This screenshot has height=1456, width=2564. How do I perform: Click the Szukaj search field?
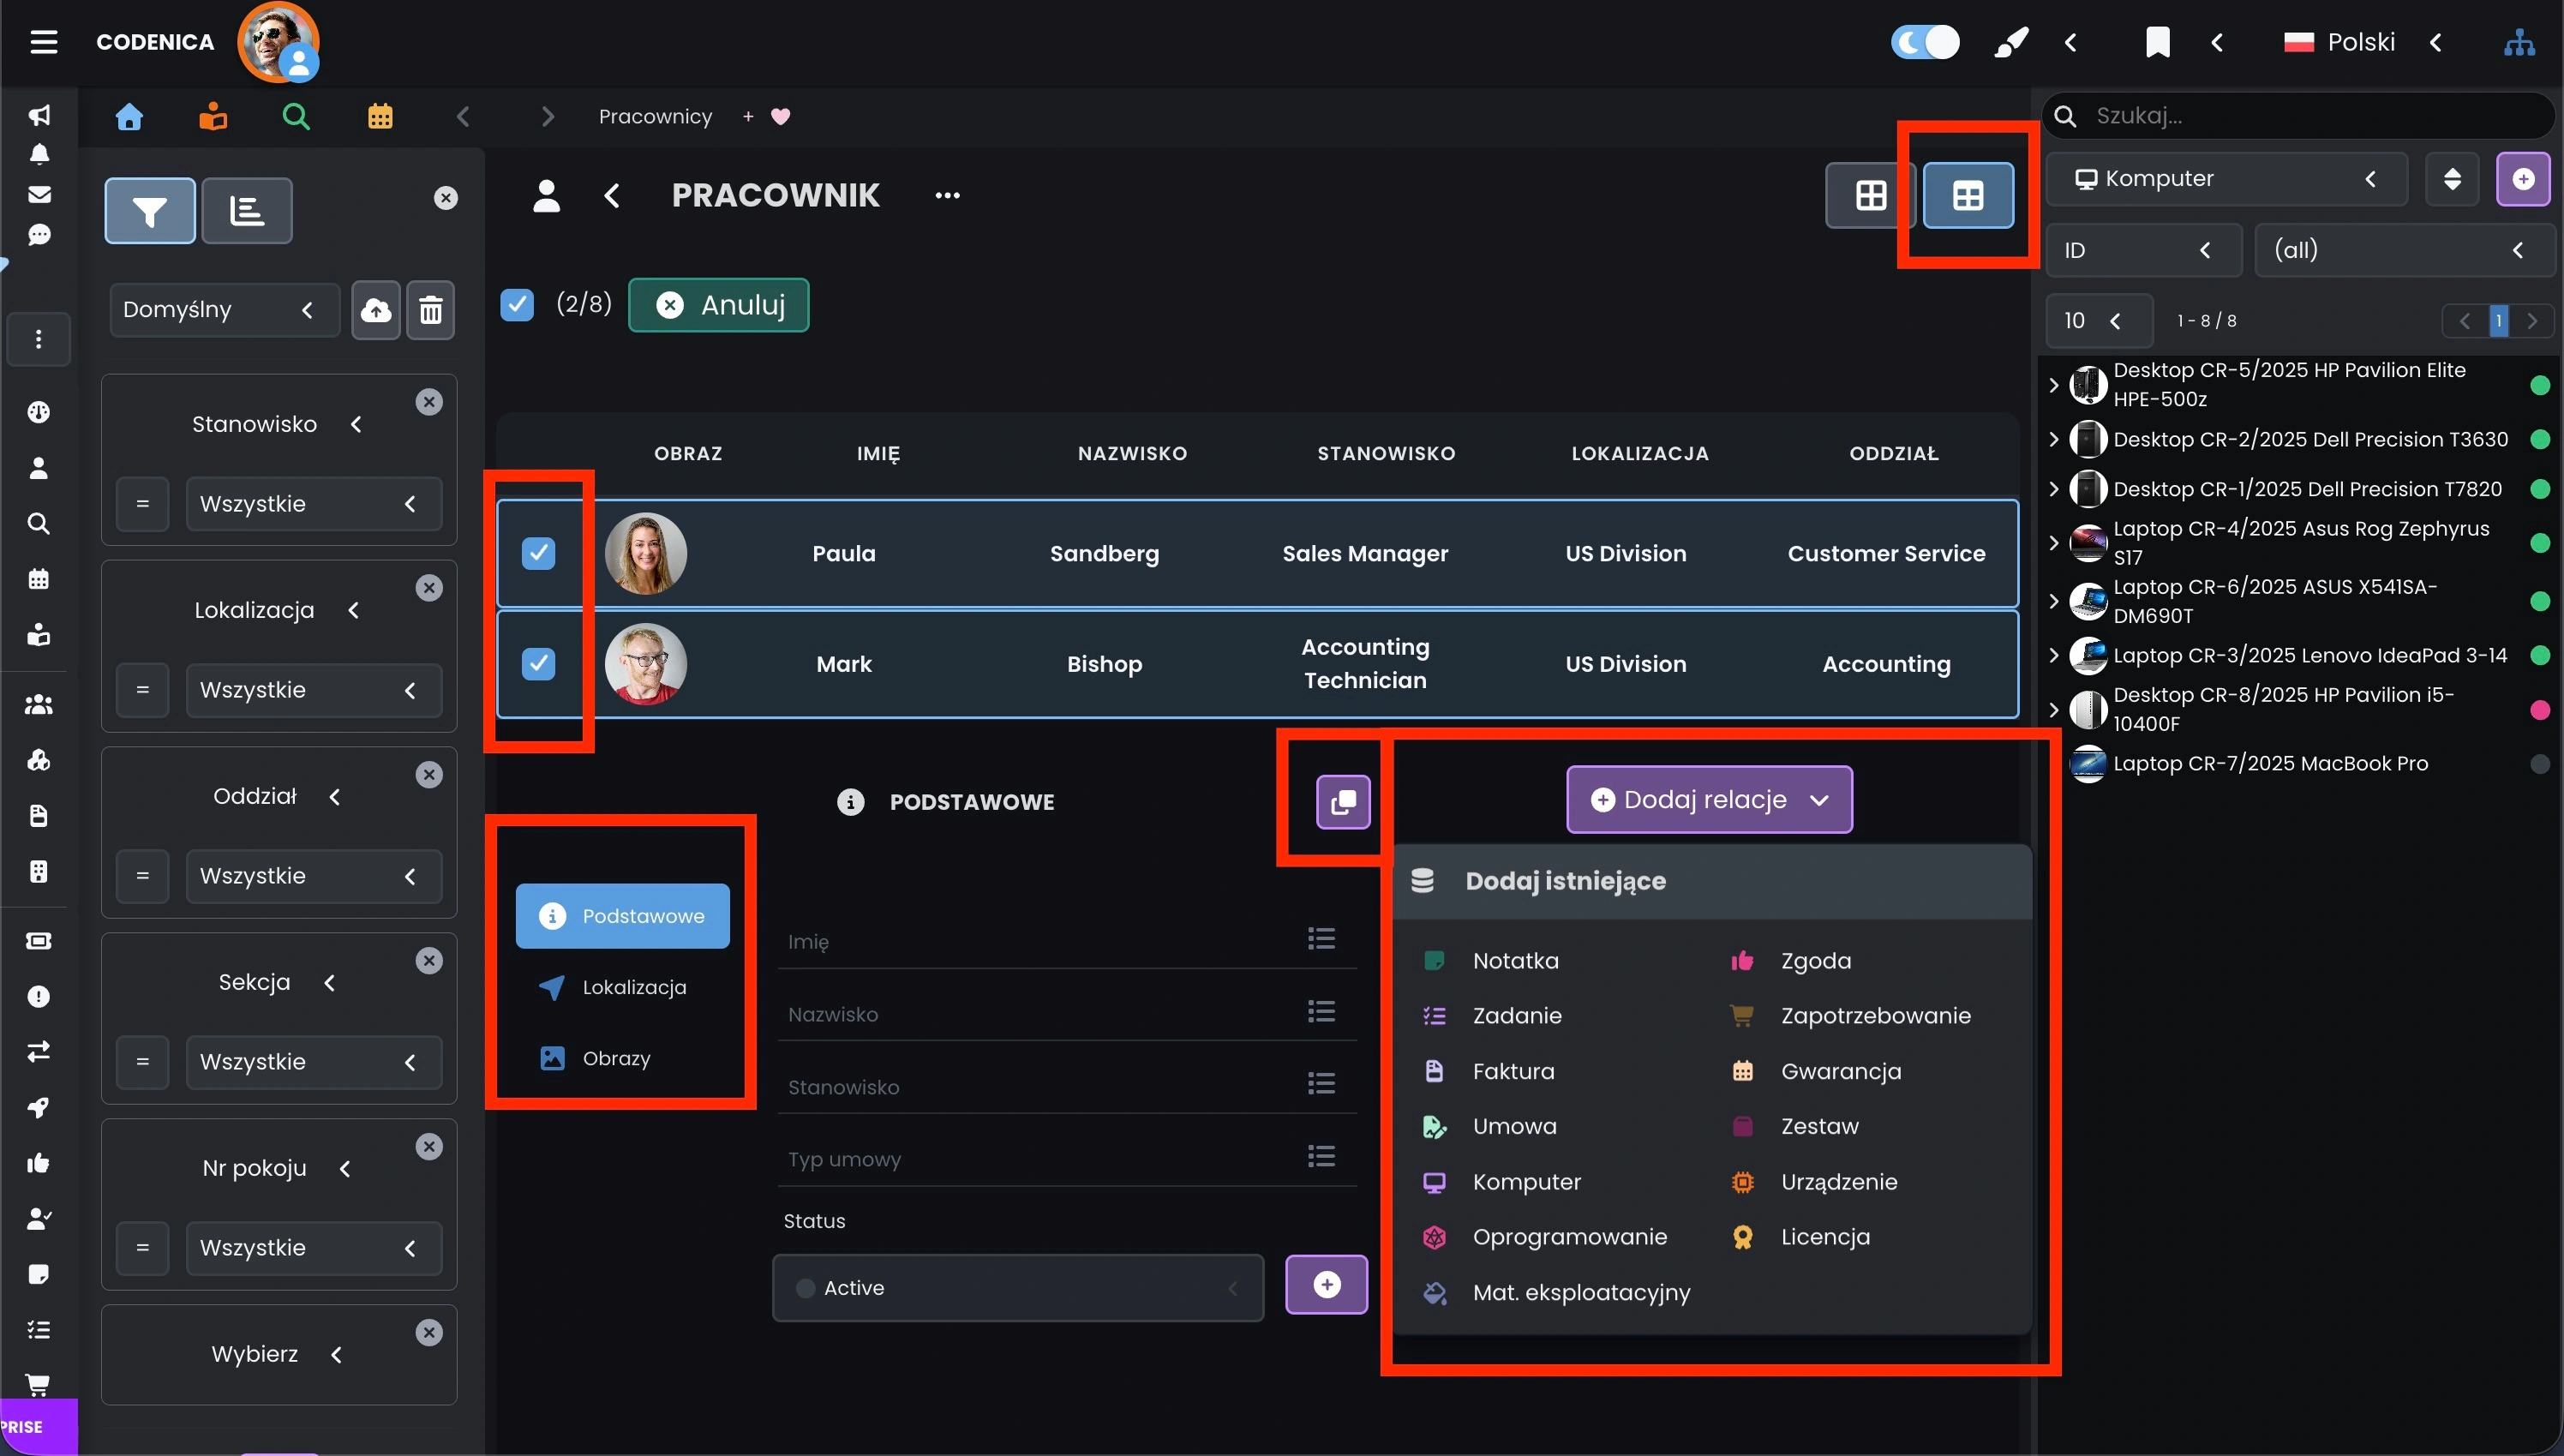tap(2310, 116)
